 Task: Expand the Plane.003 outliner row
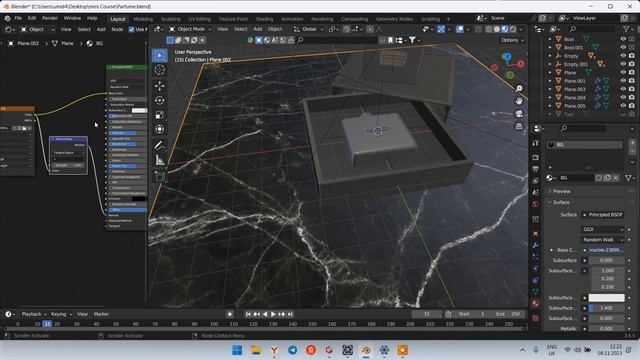(x=550, y=89)
